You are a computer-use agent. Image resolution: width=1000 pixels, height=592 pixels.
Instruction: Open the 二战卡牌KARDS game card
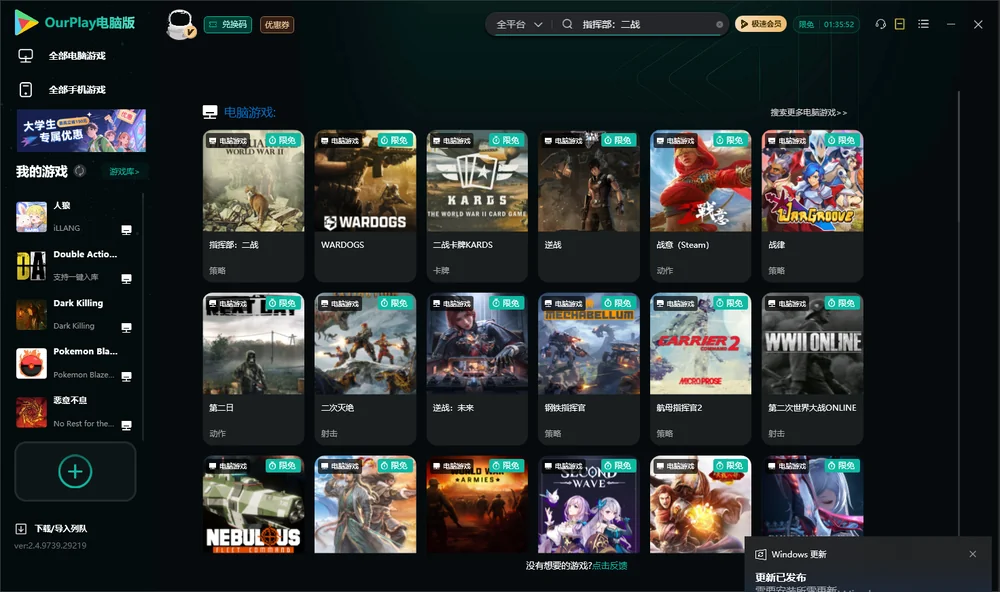click(x=477, y=205)
